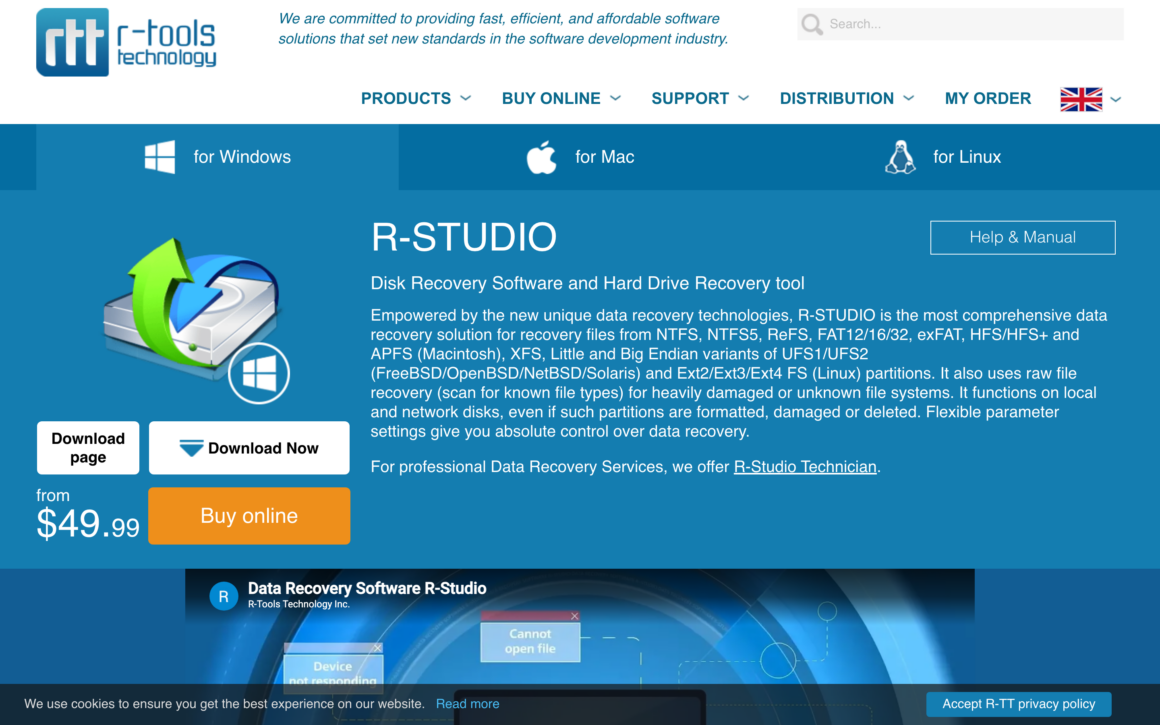The image size is (1160, 725).
Task: Click the Windows logo icon in tab
Action: [x=160, y=157]
